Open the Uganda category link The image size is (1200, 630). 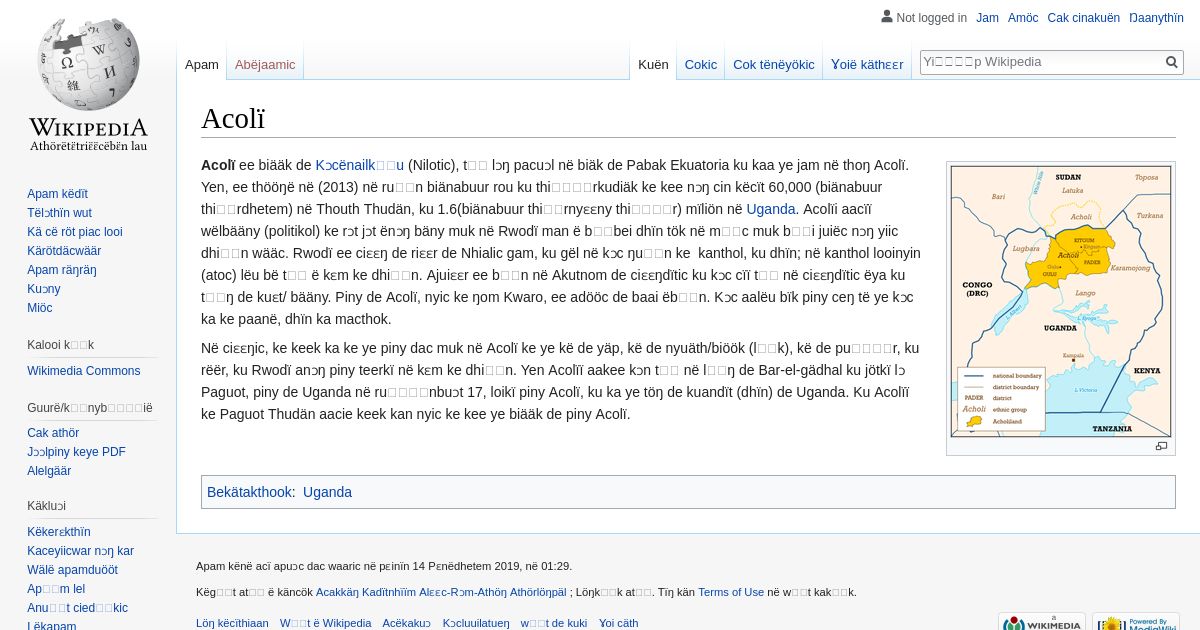(327, 492)
